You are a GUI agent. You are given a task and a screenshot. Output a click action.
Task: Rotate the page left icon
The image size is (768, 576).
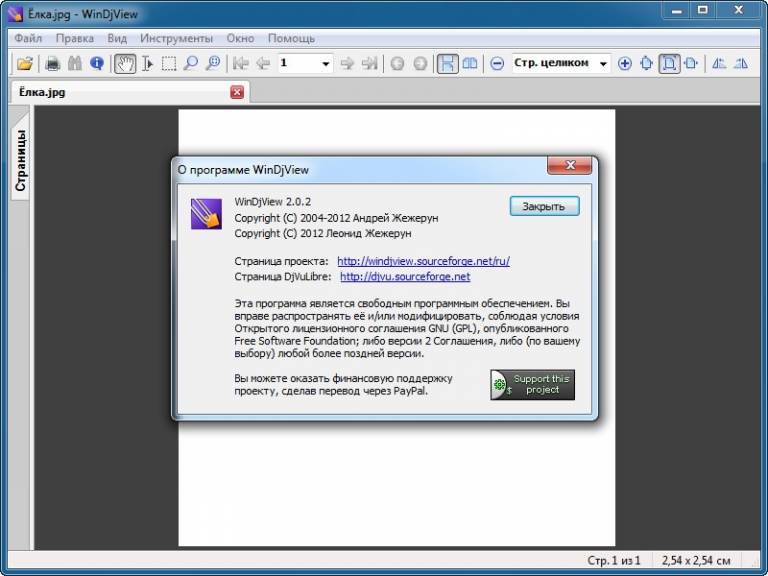tap(719, 63)
